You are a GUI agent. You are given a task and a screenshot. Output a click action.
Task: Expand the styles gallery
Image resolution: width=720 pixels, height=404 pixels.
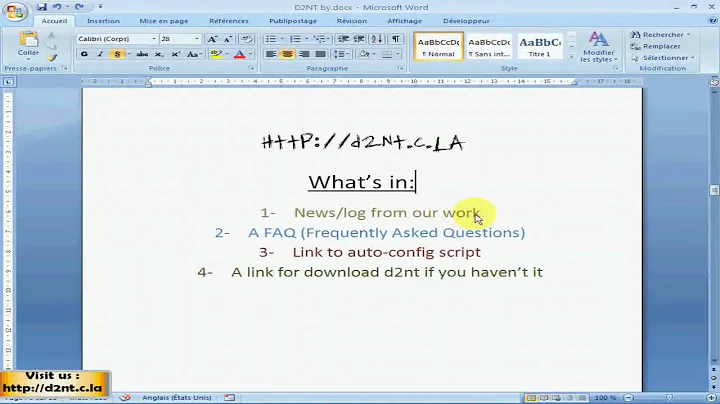[571, 56]
